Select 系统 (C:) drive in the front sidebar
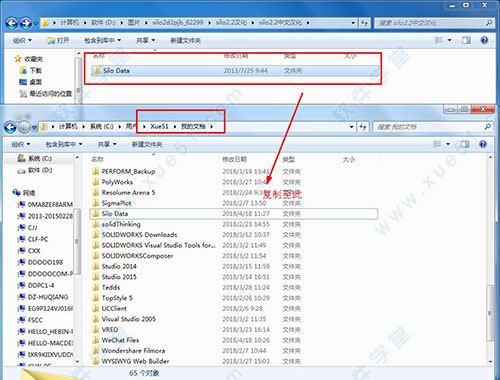This screenshot has width=500, height=380. click(x=35, y=158)
